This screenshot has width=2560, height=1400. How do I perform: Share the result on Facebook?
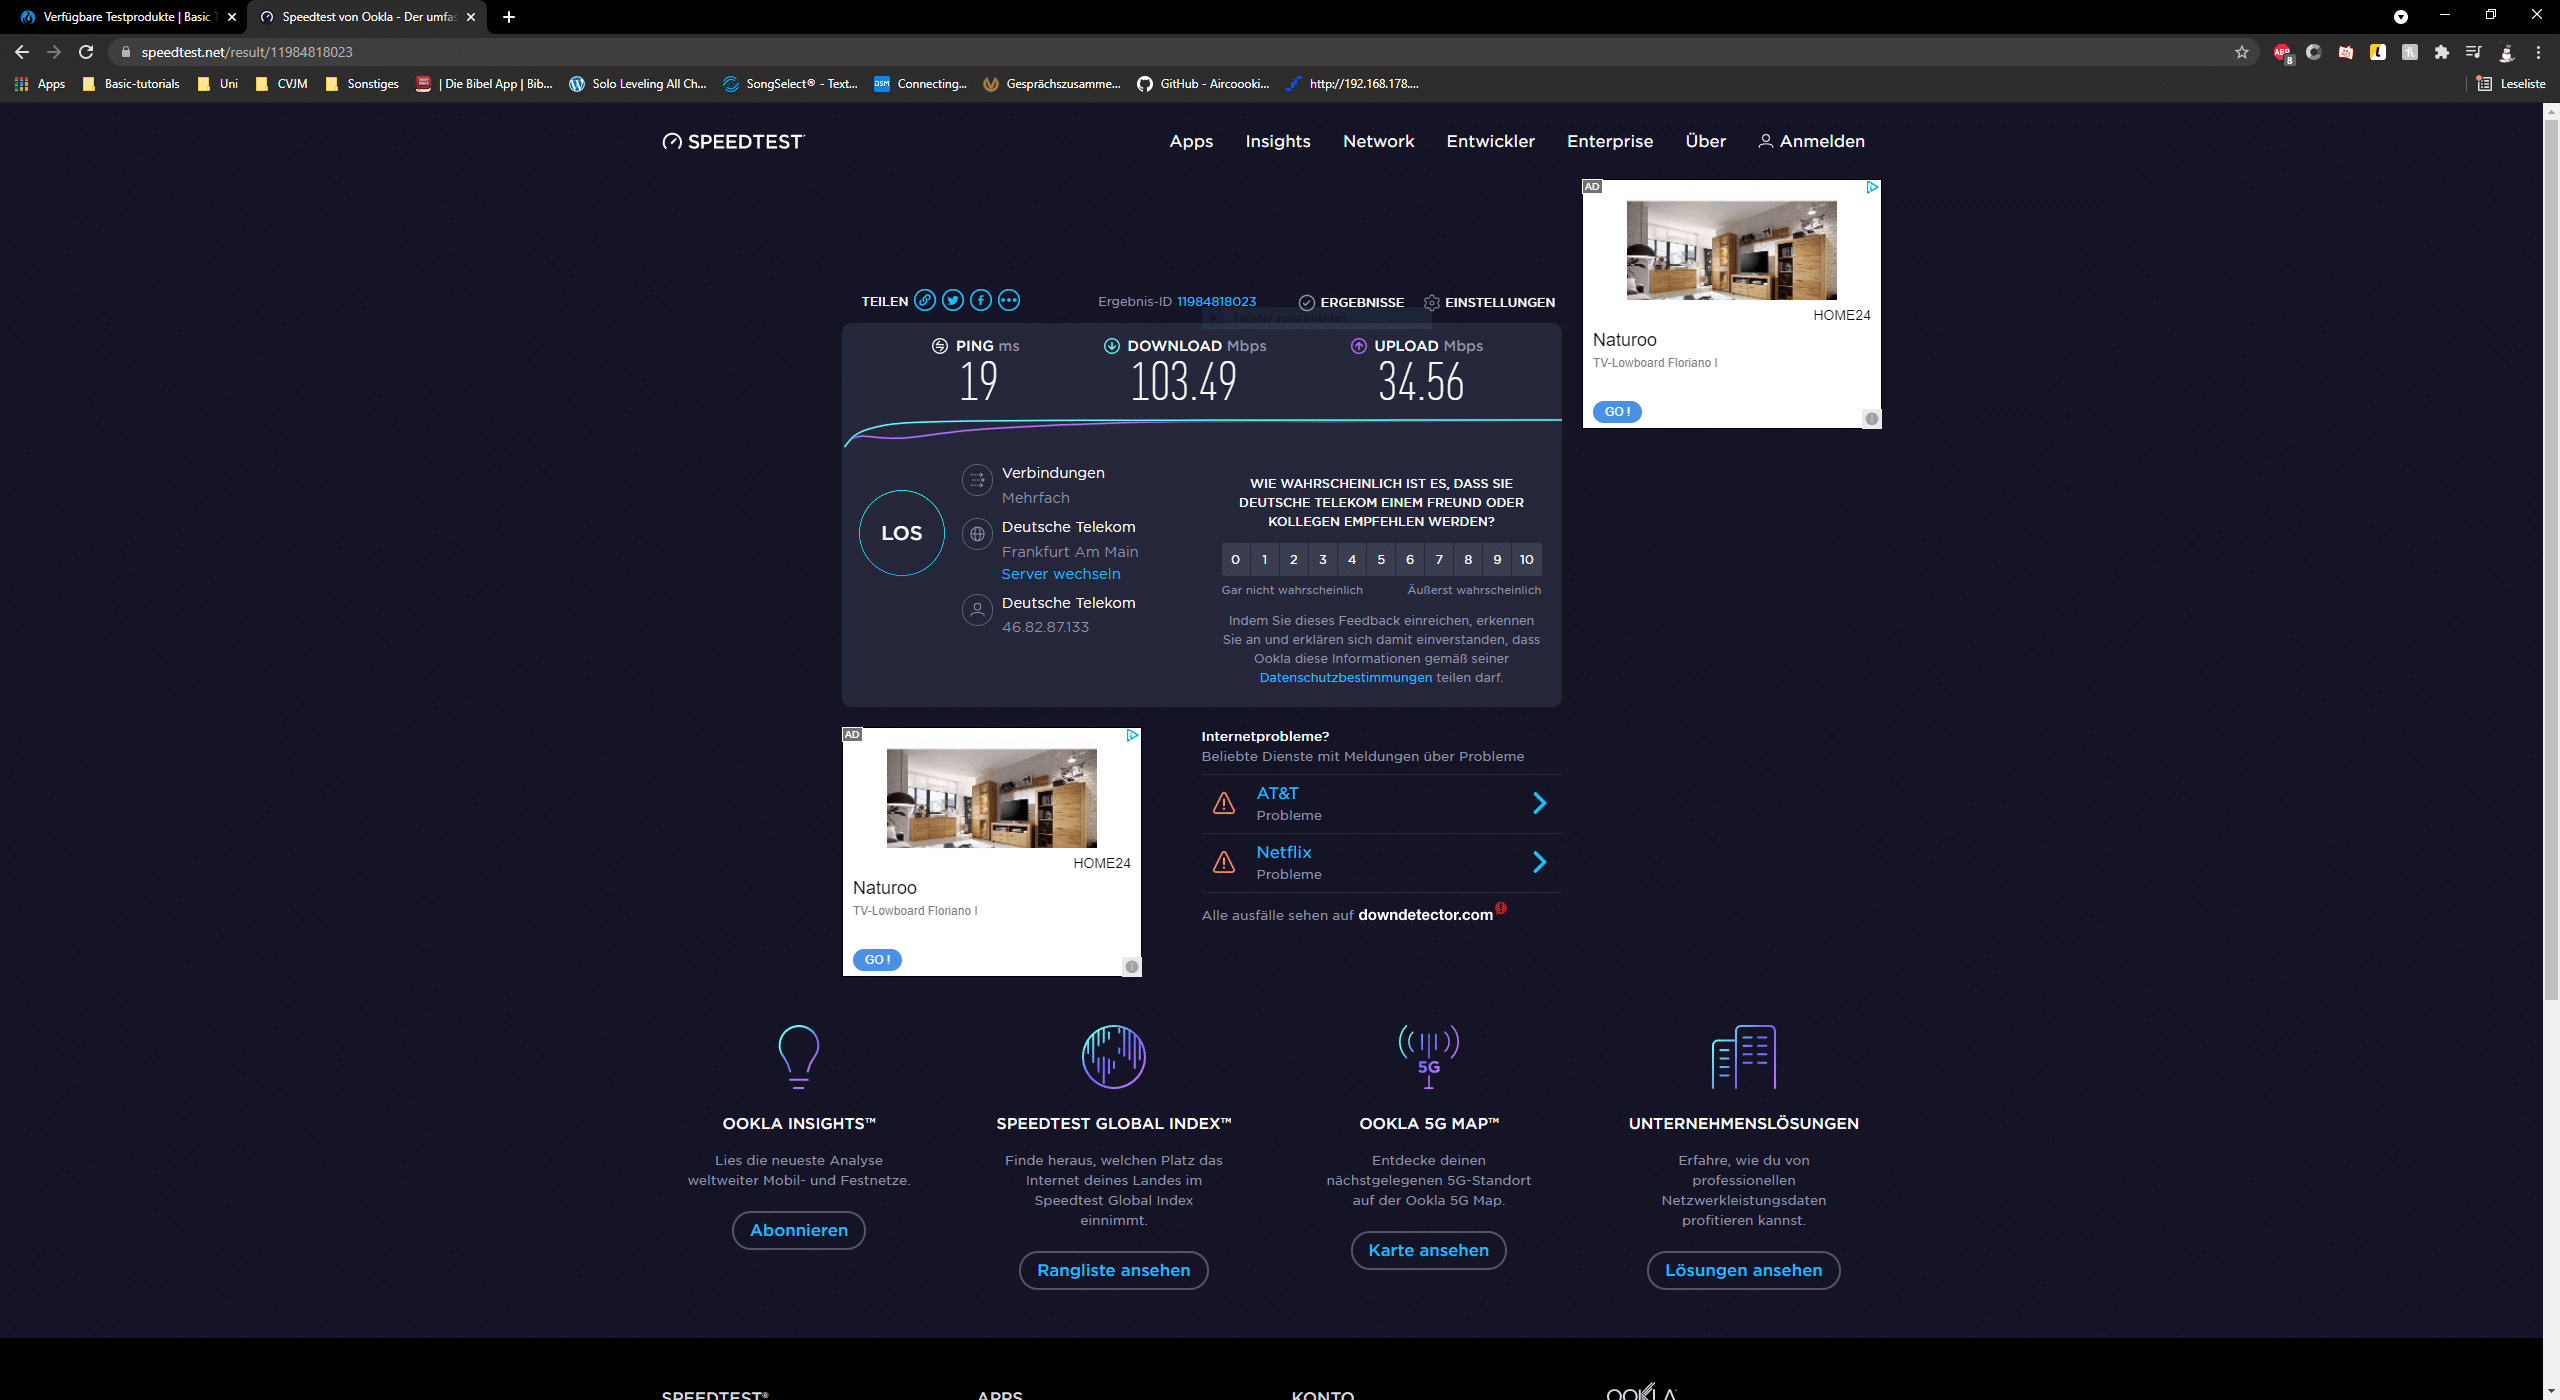(981, 300)
